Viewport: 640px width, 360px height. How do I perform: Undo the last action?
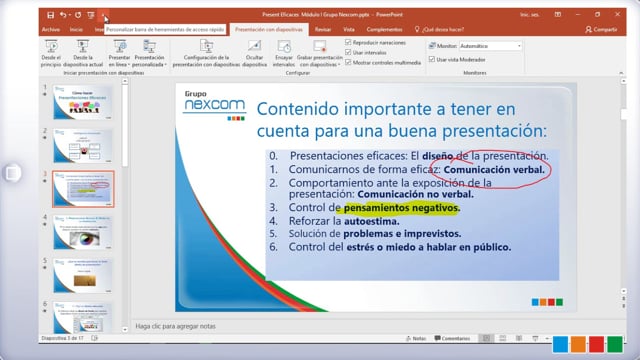[62, 15]
